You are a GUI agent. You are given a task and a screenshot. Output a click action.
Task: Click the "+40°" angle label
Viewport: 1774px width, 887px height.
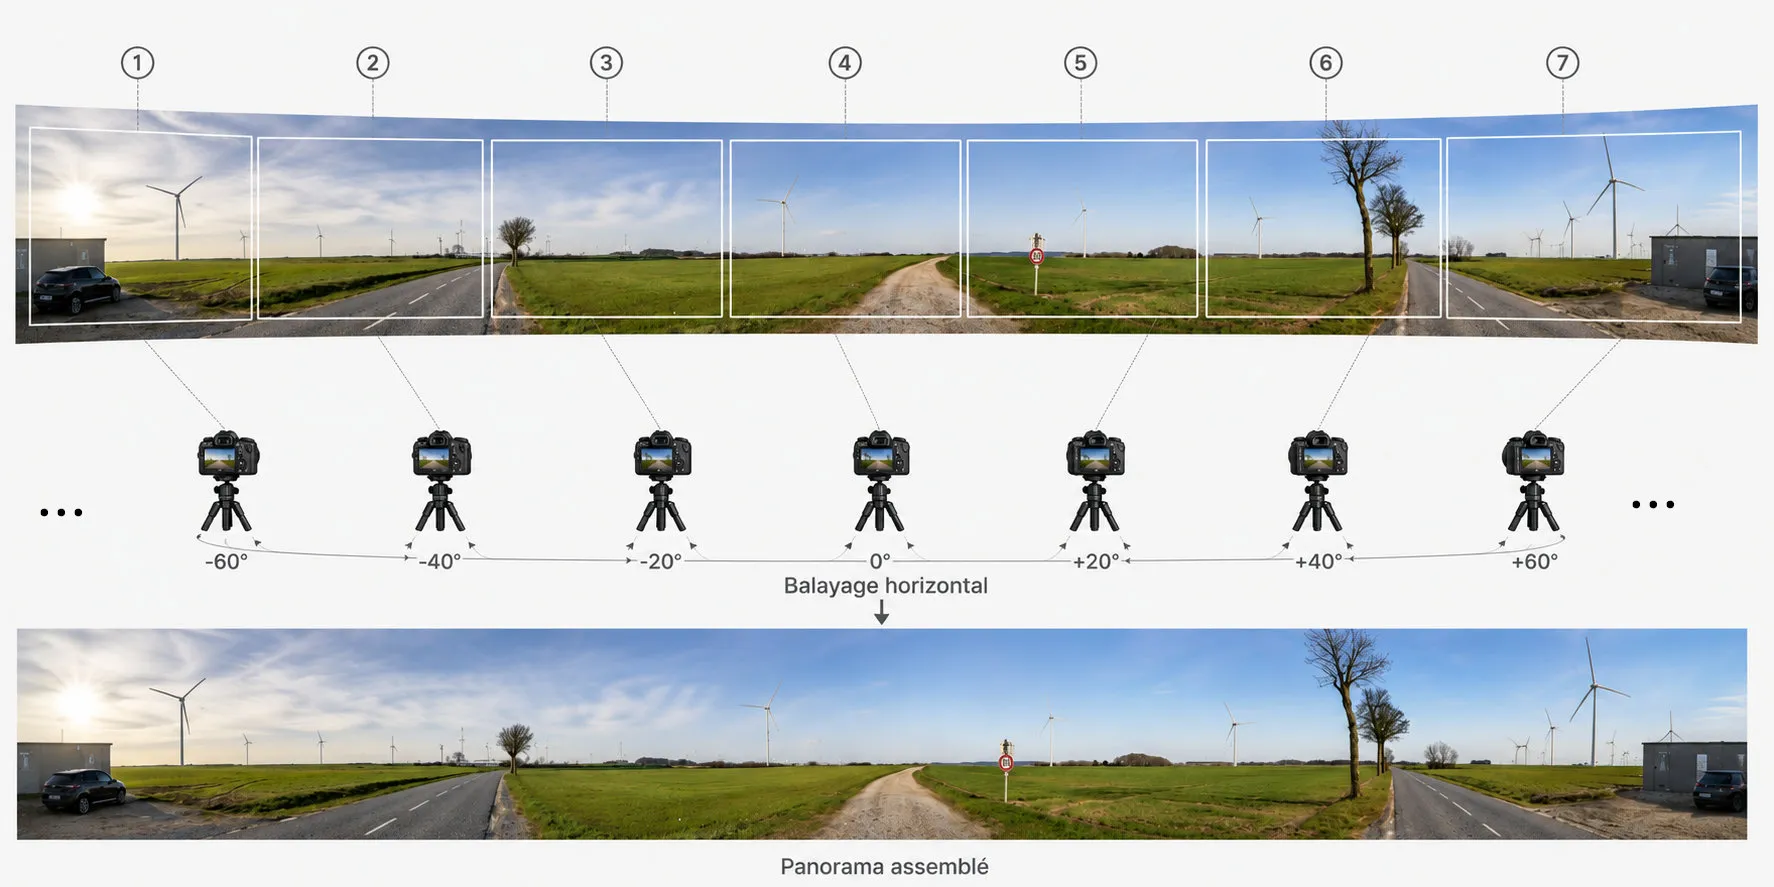(1318, 562)
